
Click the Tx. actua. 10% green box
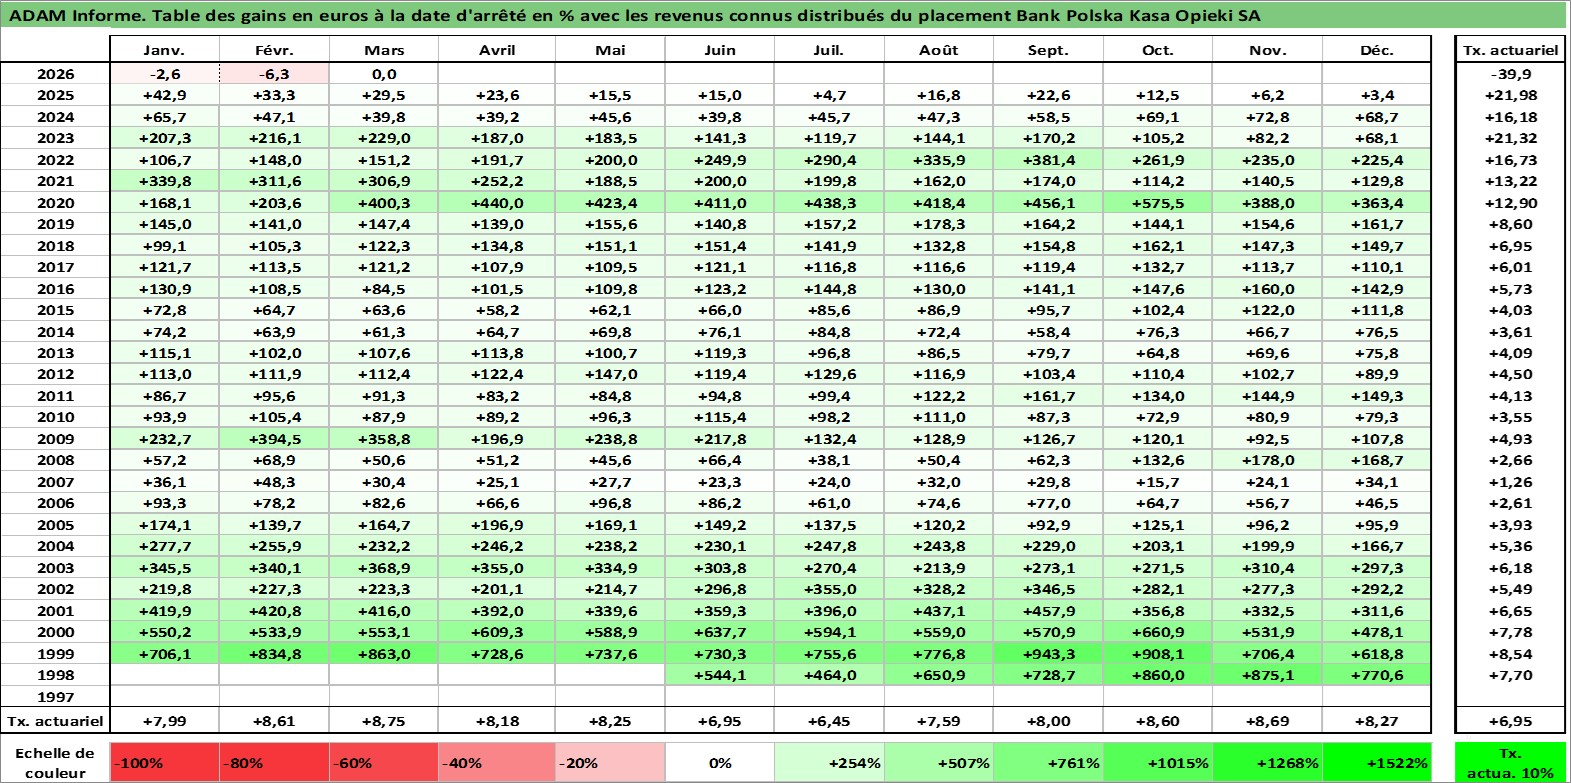coord(1510,762)
